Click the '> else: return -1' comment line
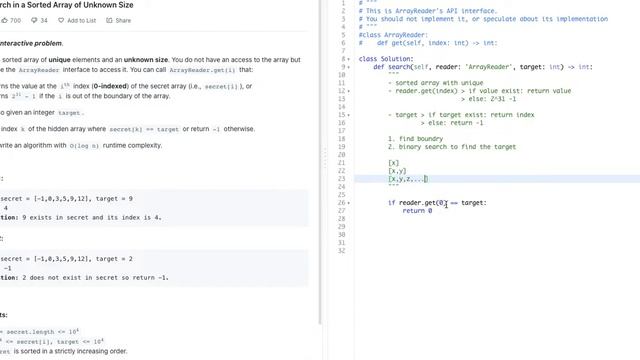Viewport: 640px width, 360px height. [x=452, y=123]
